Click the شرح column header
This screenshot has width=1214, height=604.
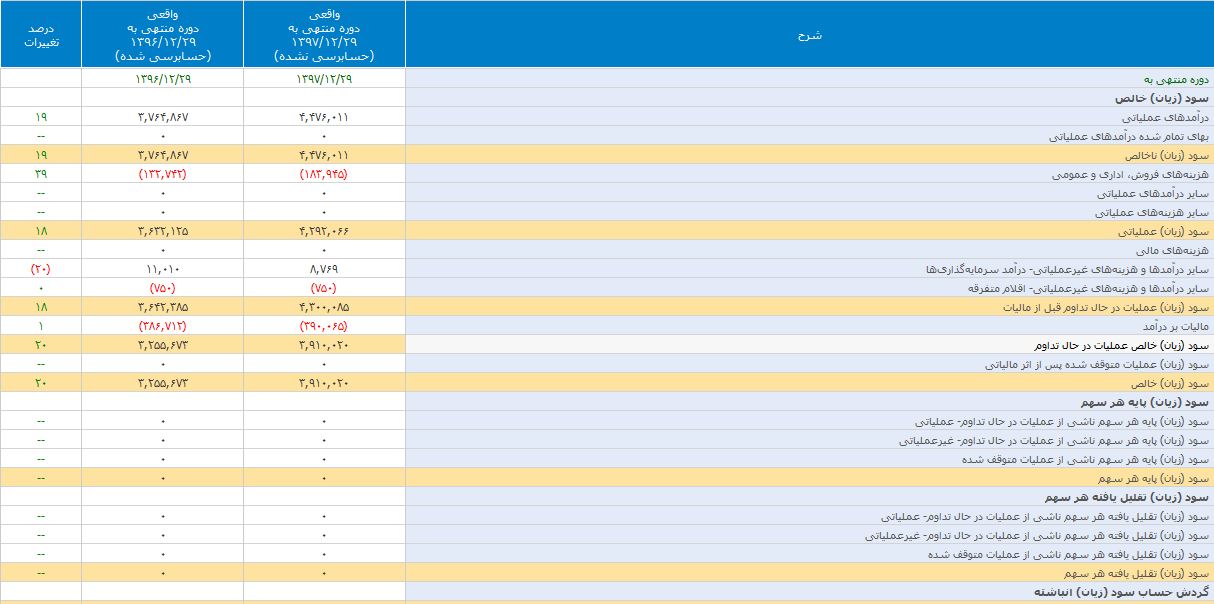click(x=809, y=35)
